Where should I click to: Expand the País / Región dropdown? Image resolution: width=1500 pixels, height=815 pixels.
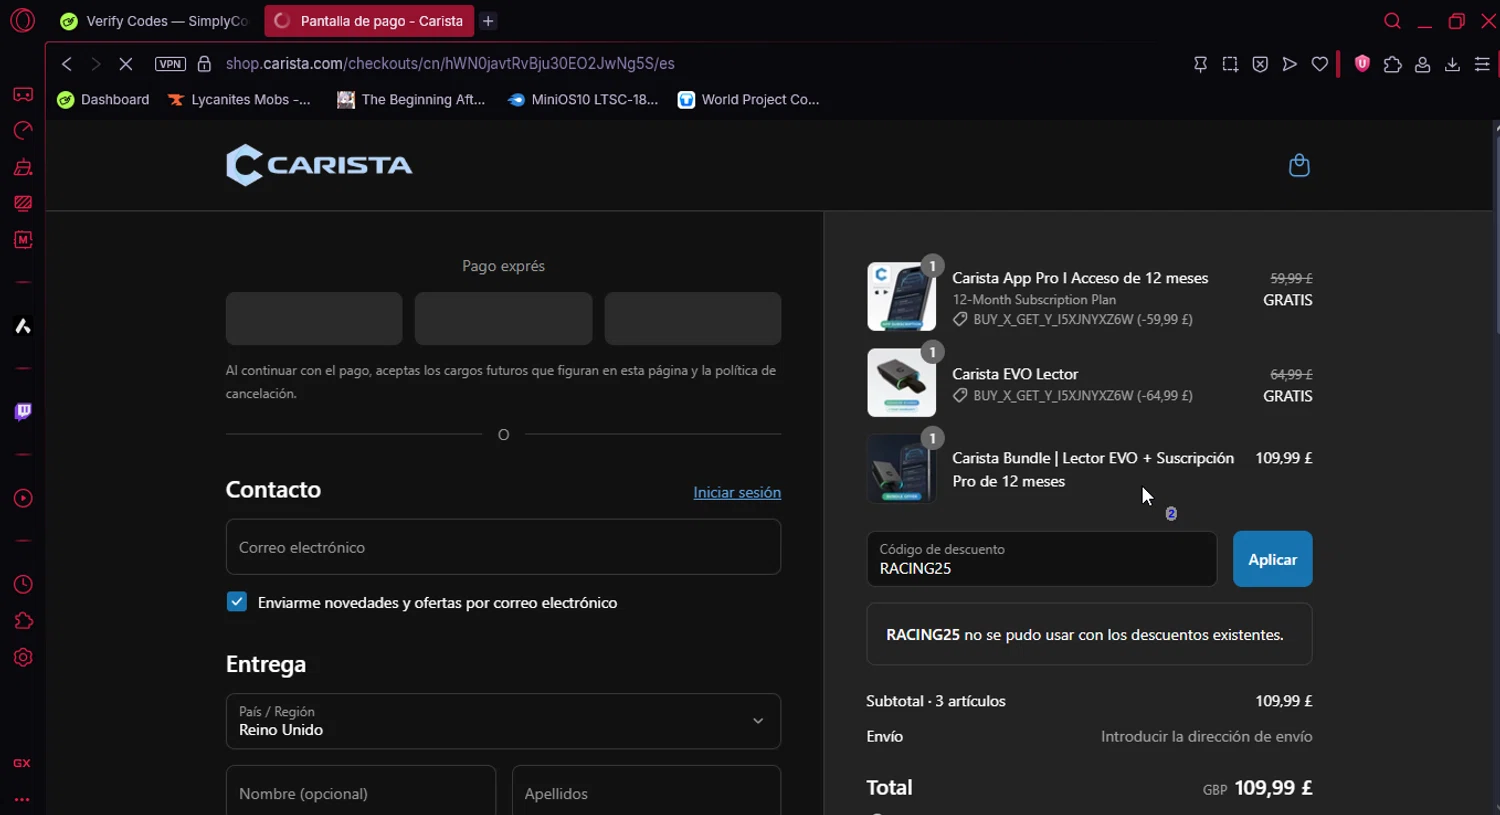(x=503, y=721)
